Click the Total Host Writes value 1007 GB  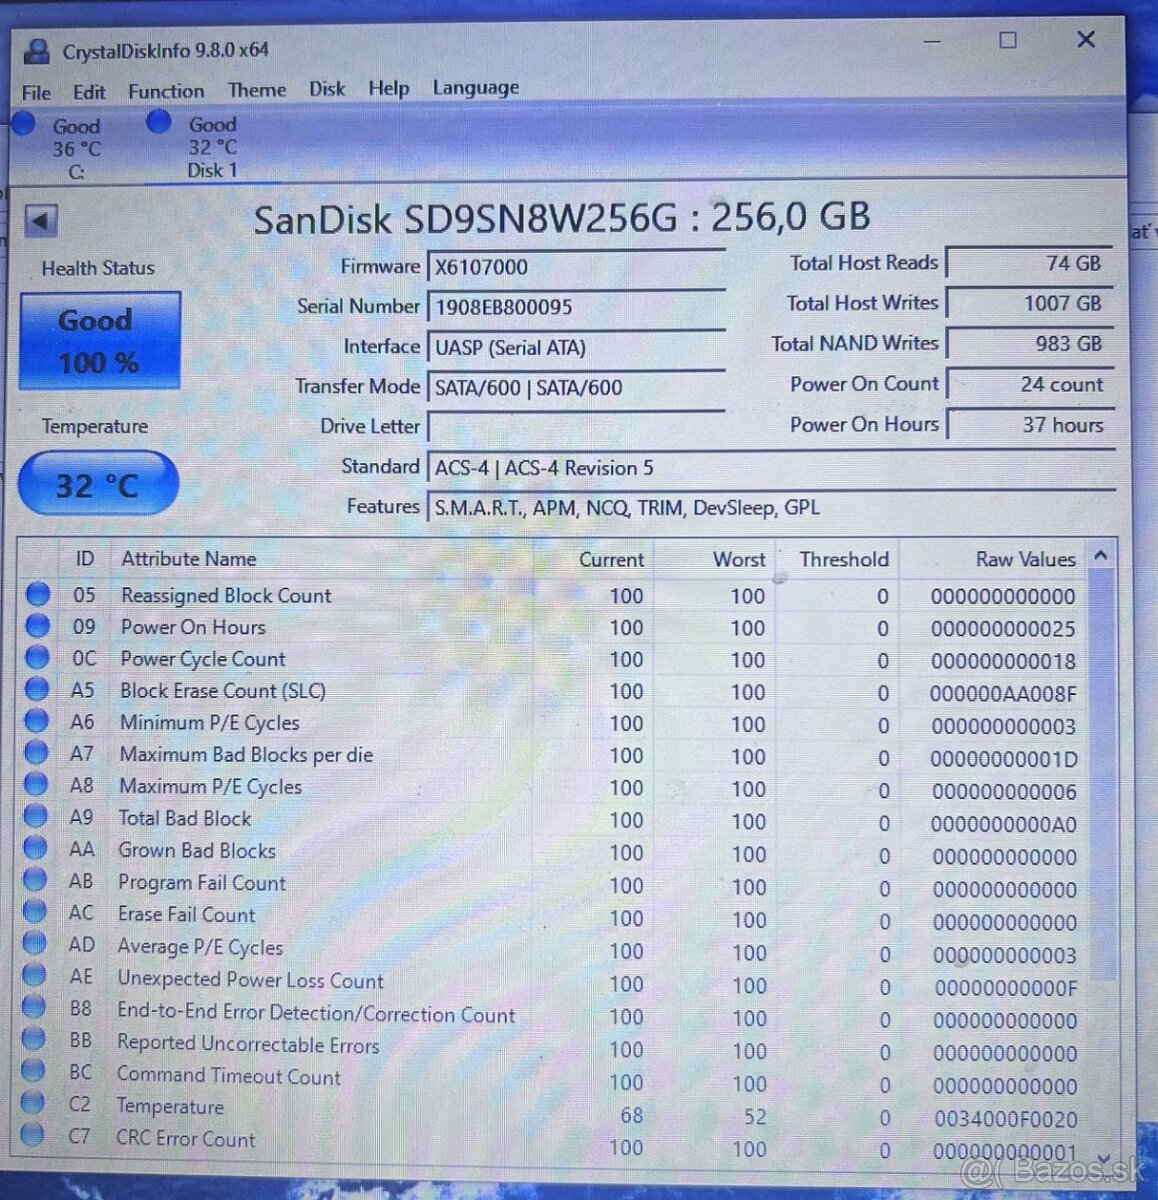pyautogui.click(x=1029, y=303)
